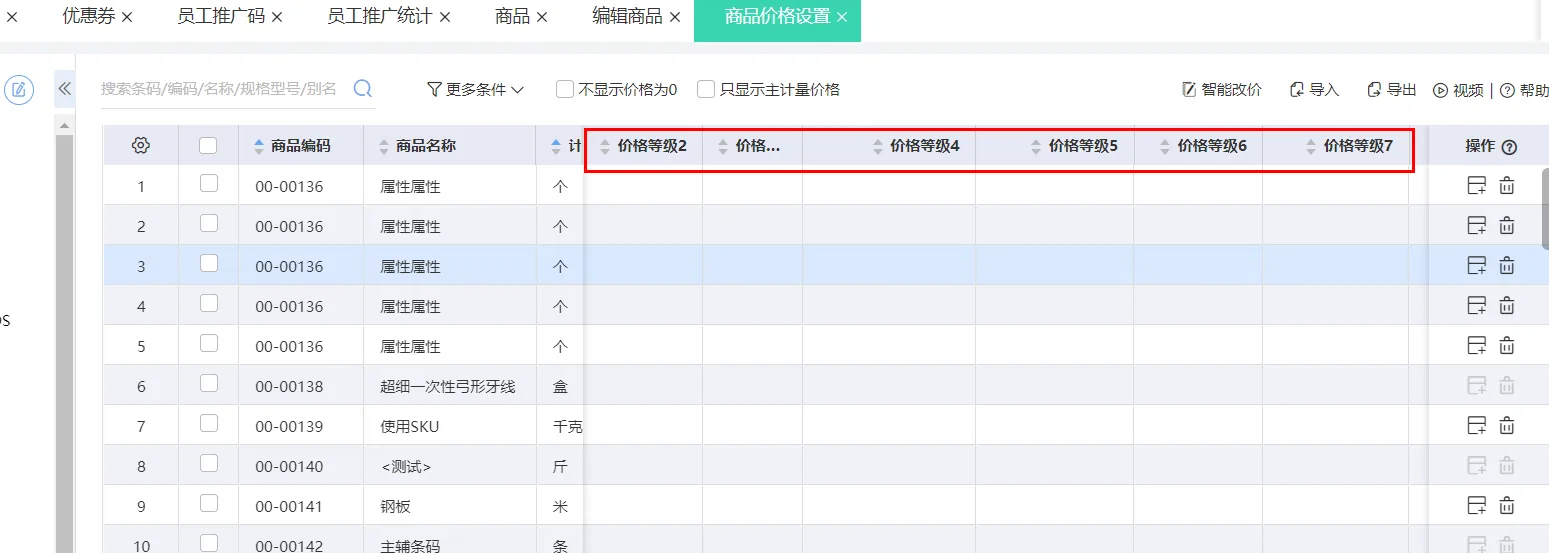1549x553 pixels.
Task: Sort by 商品编码 column arrows
Action: click(x=260, y=146)
